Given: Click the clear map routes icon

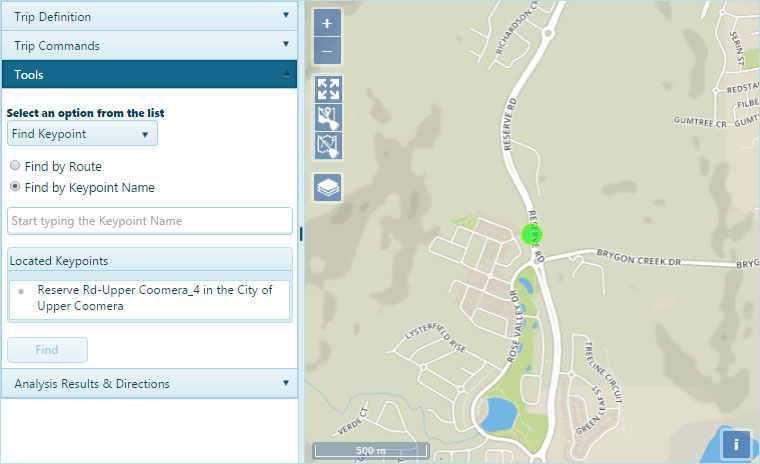Looking at the screenshot, I should 328,146.
